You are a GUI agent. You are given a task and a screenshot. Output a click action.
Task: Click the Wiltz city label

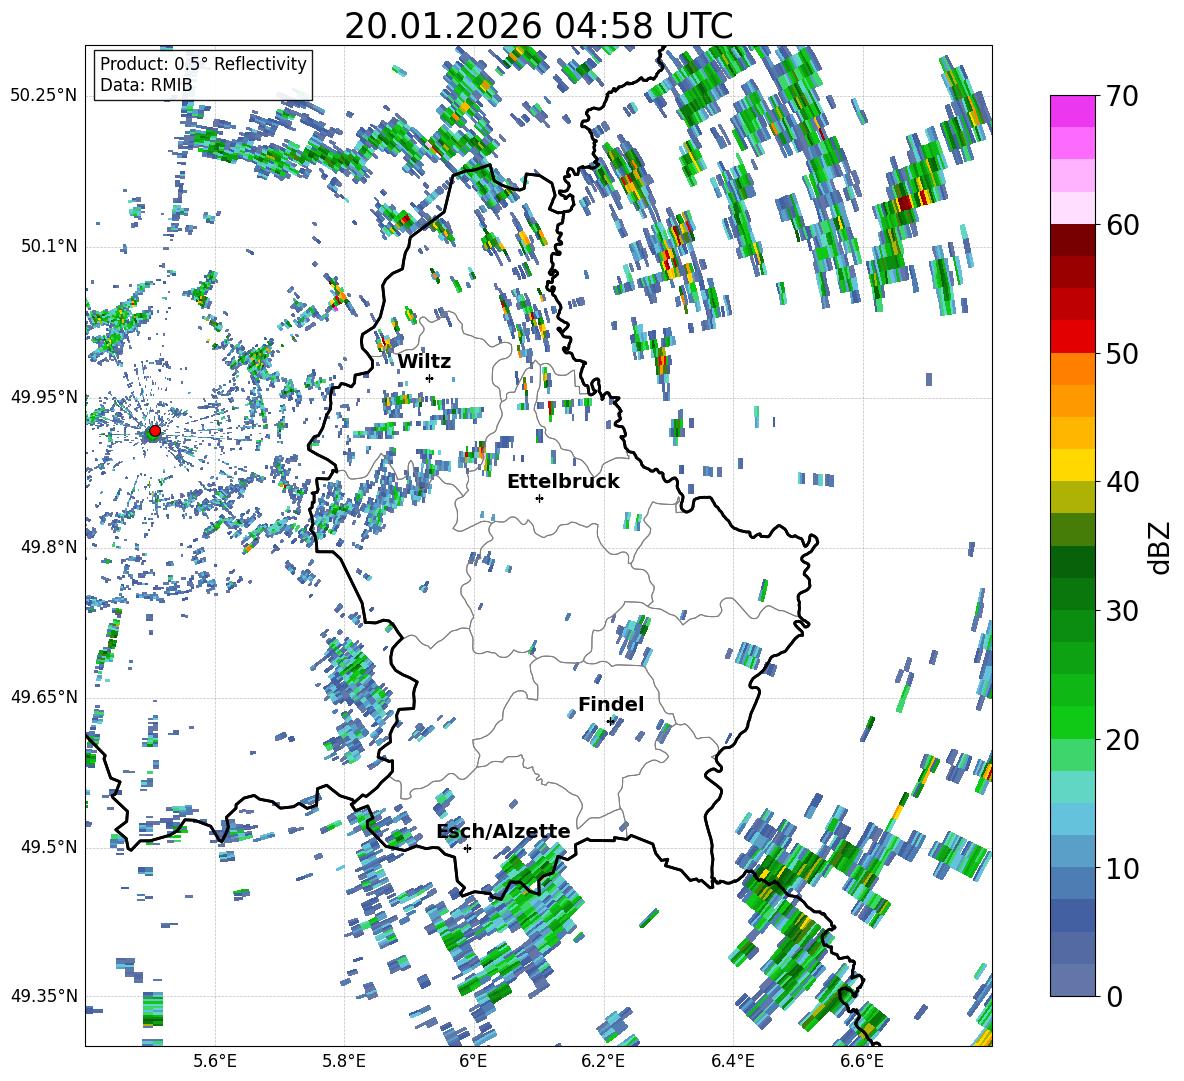pyautogui.click(x=424, y=362)
